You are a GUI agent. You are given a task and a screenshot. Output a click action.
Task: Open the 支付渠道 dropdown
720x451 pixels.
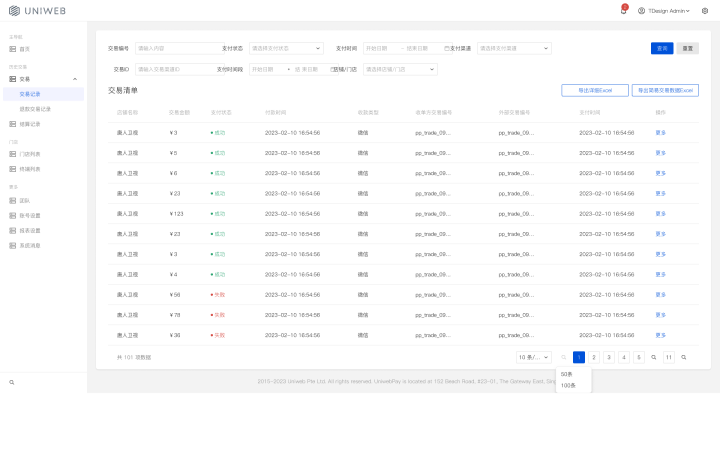click(x=514, y=48)
